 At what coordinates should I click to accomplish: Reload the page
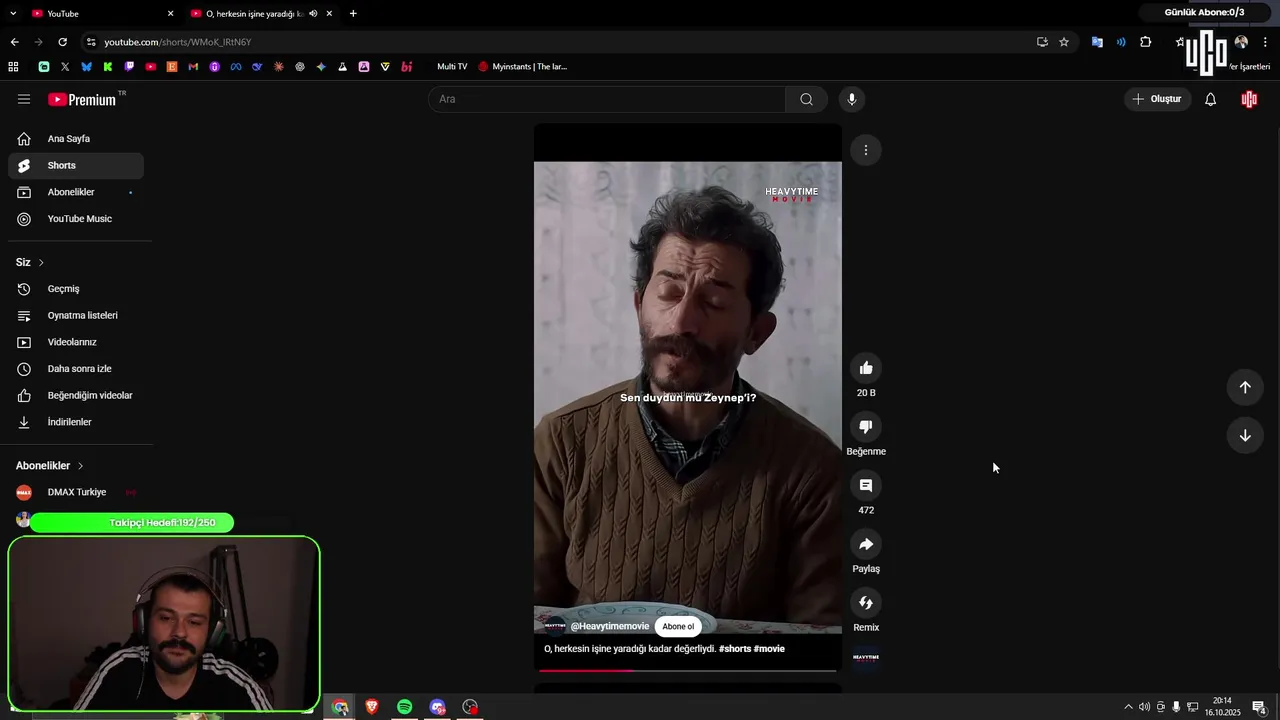[x=62, y=42]
